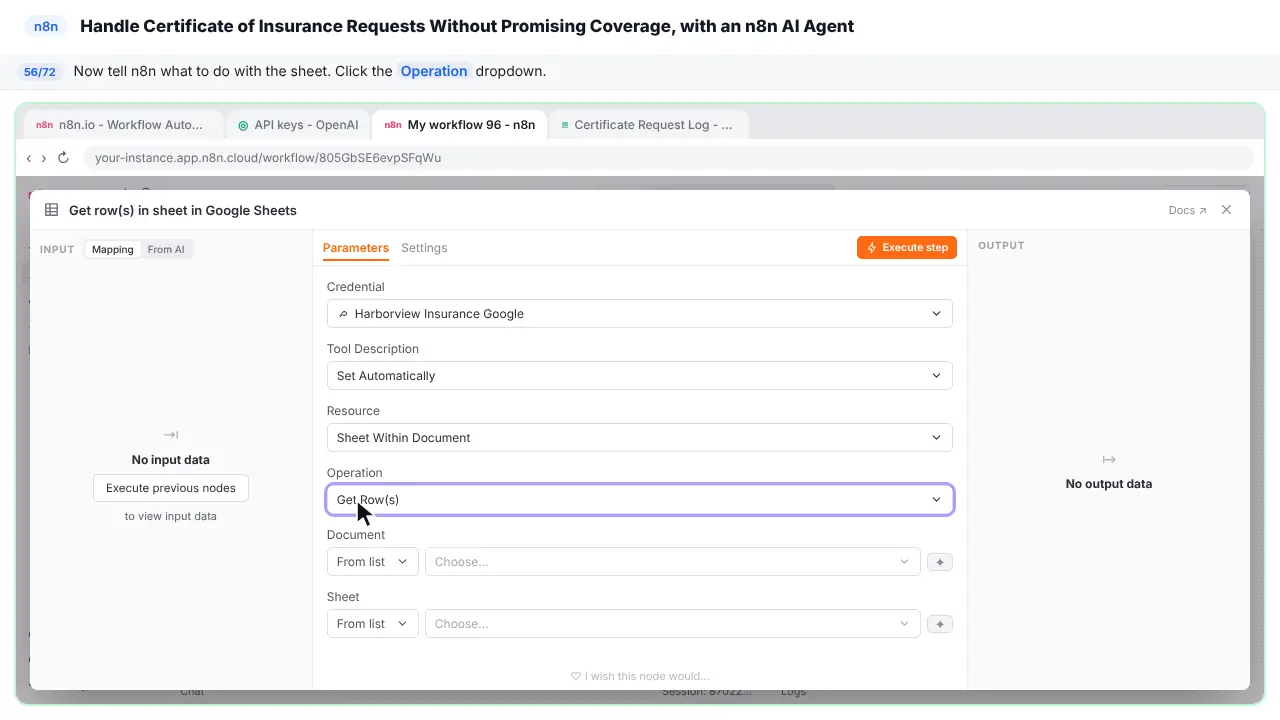Click Execute previous nodes button

(171, 488)
